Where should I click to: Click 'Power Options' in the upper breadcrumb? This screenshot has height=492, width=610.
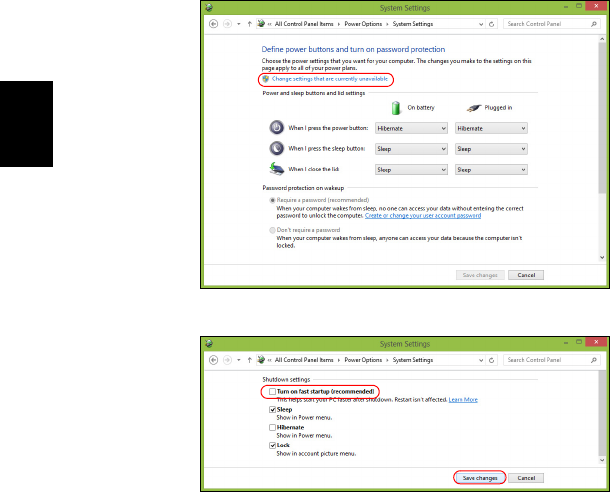point(363,24)
